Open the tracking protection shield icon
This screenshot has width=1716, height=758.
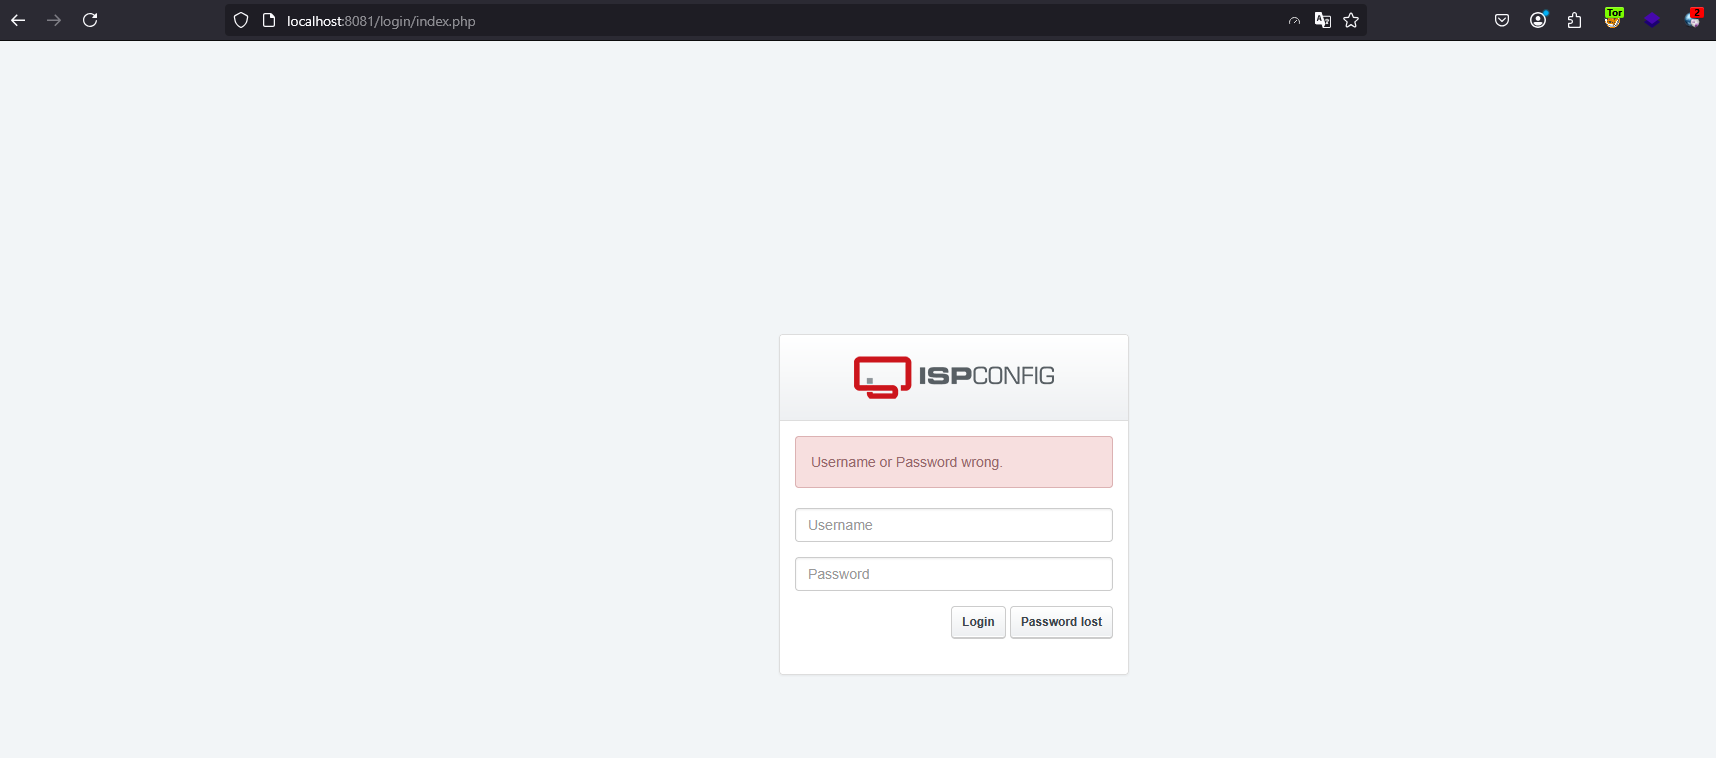point(241,20)
